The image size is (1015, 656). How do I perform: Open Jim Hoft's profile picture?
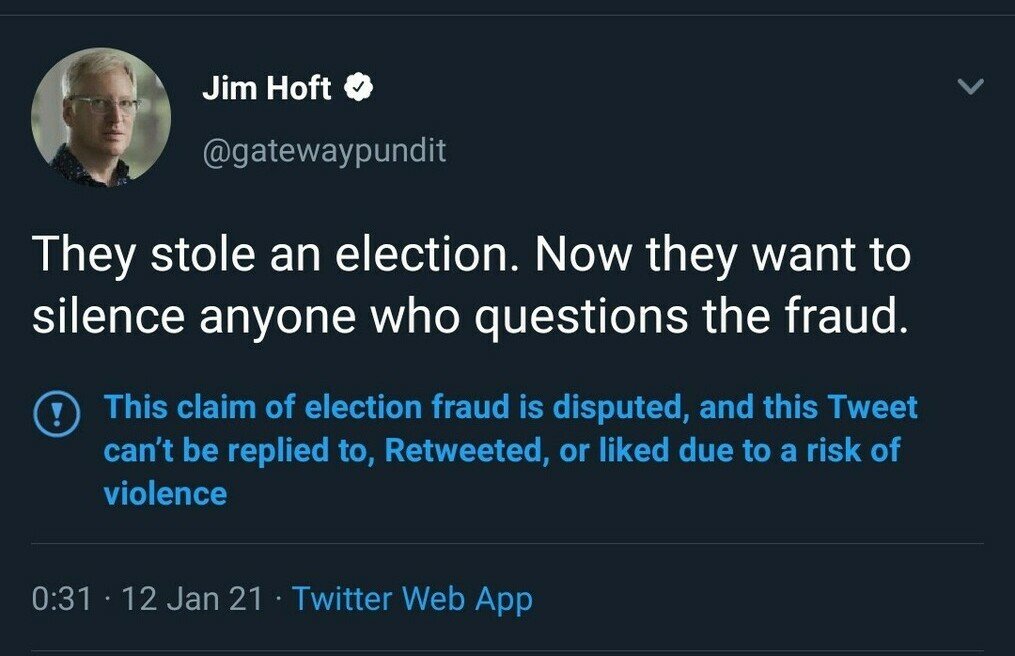pos(101,117)
